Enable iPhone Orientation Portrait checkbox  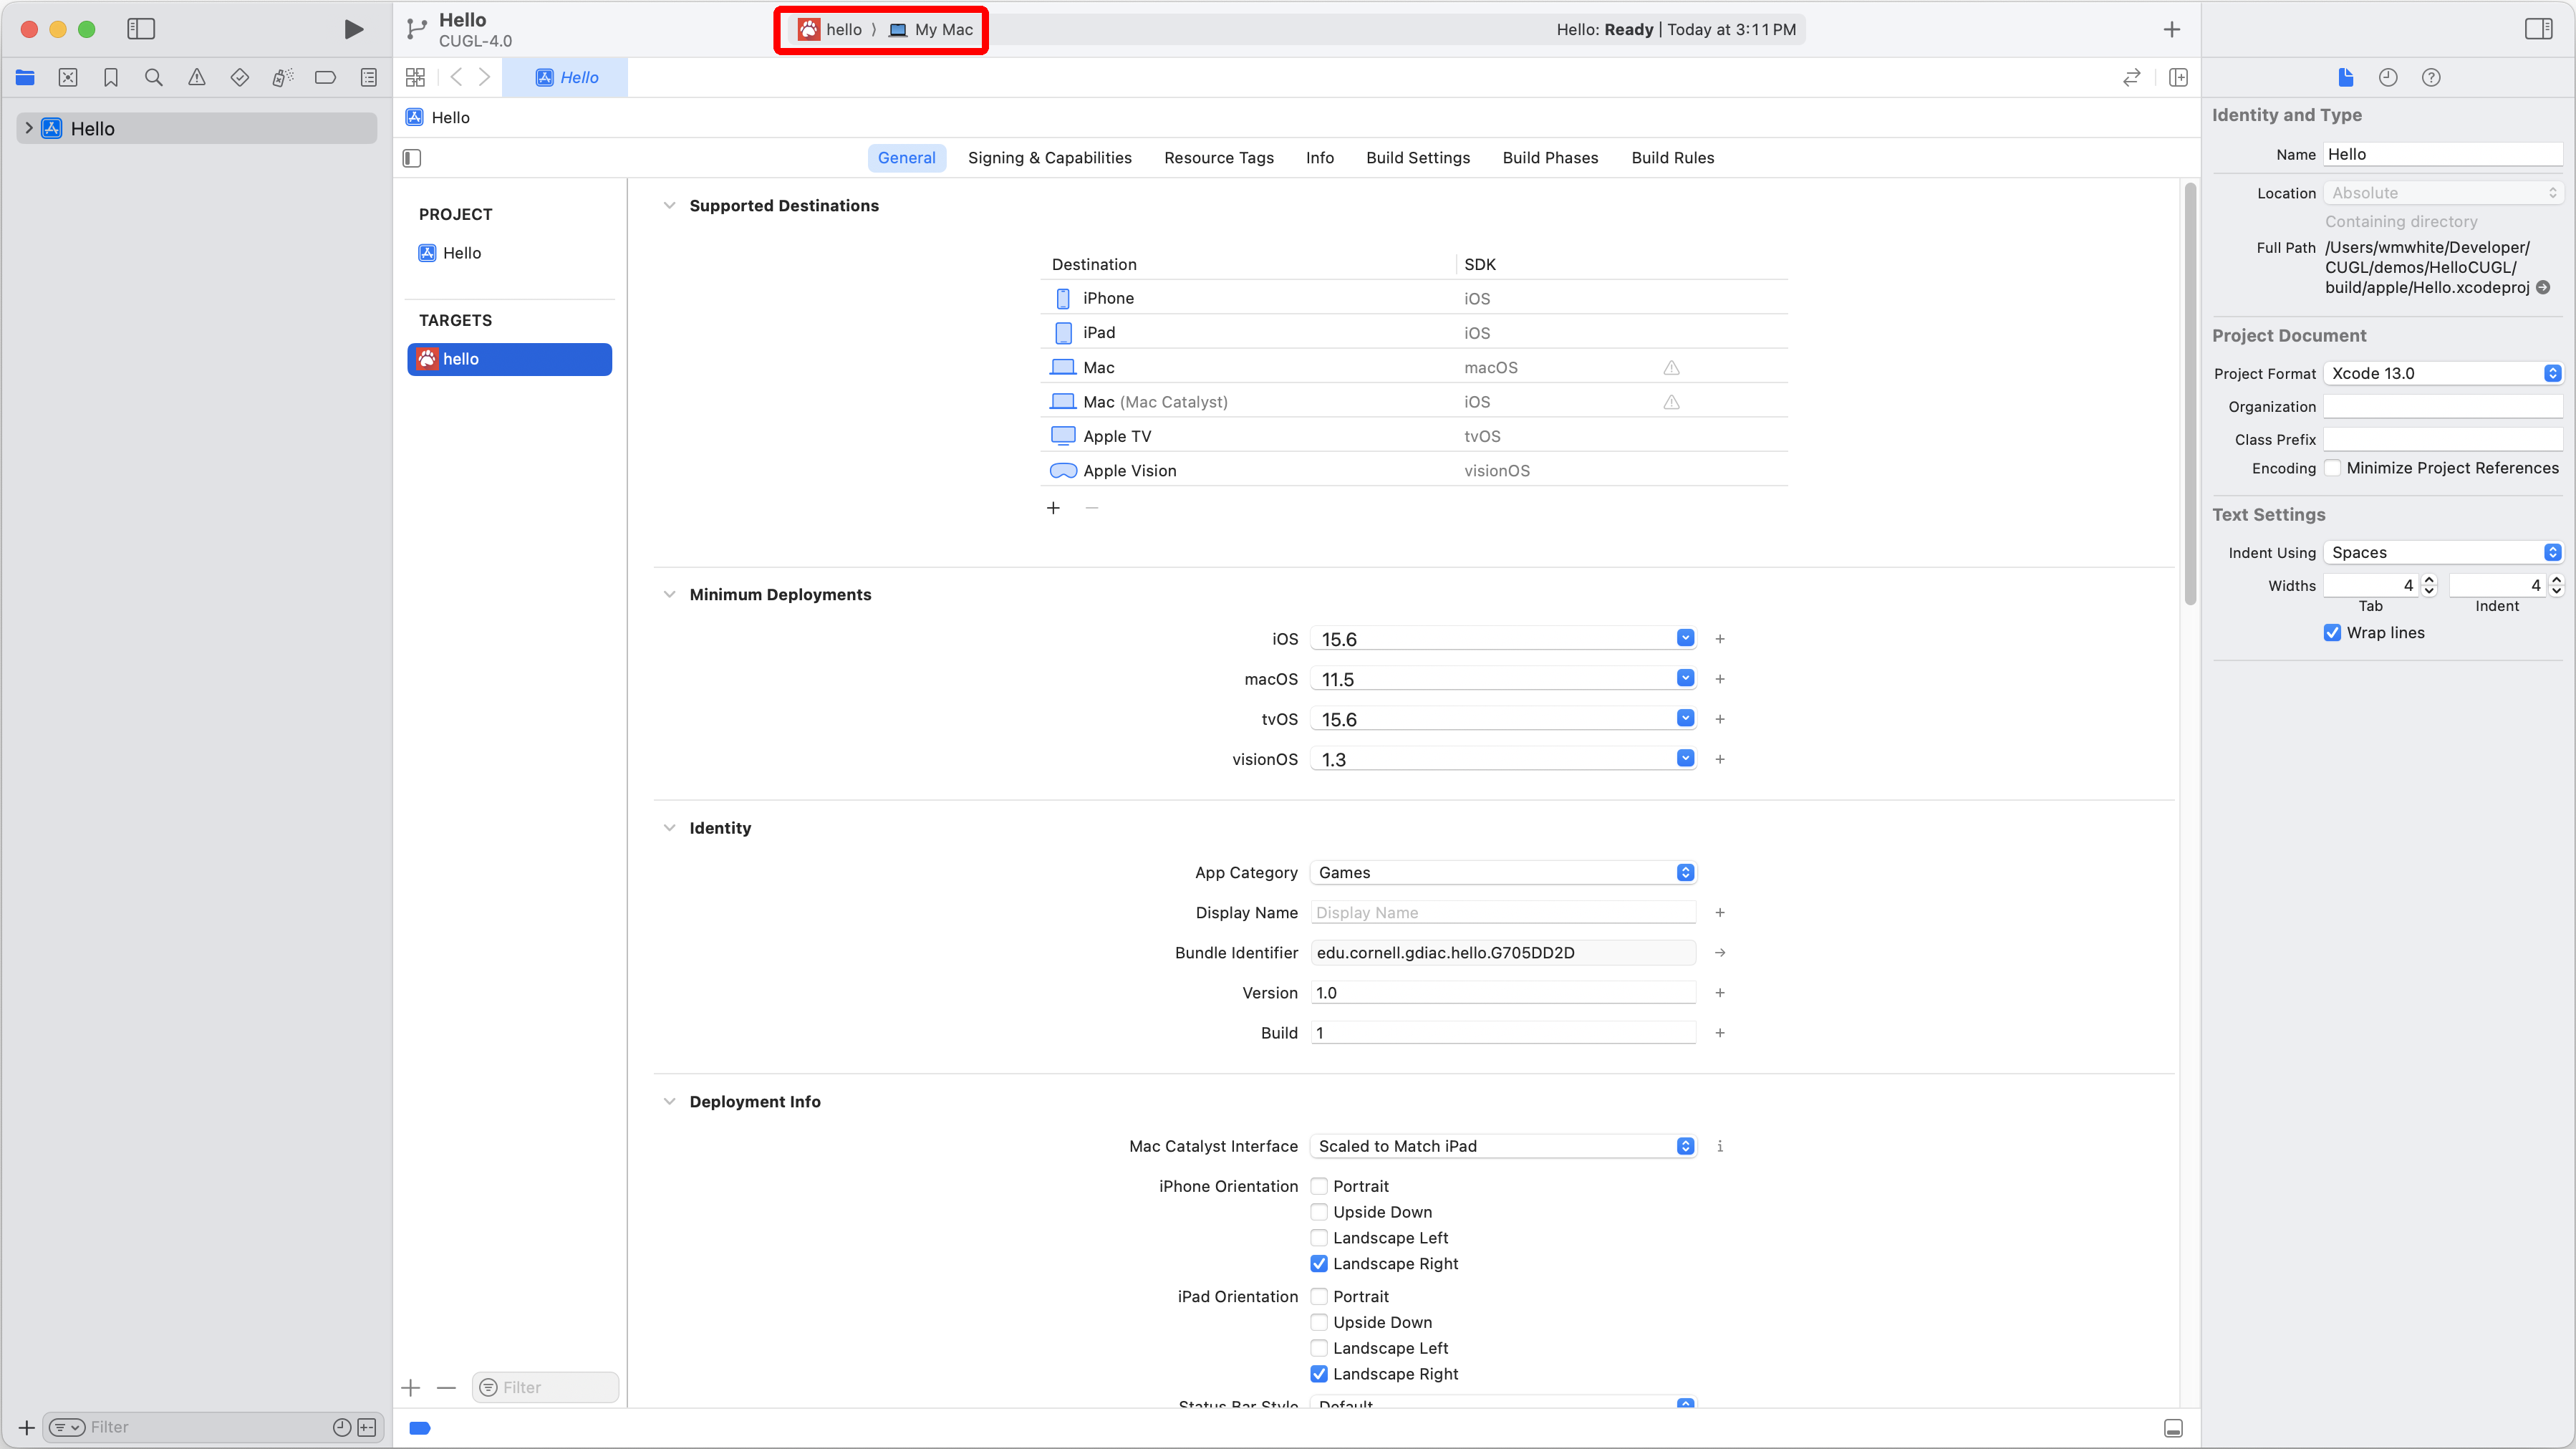tap(1319, 1186)
